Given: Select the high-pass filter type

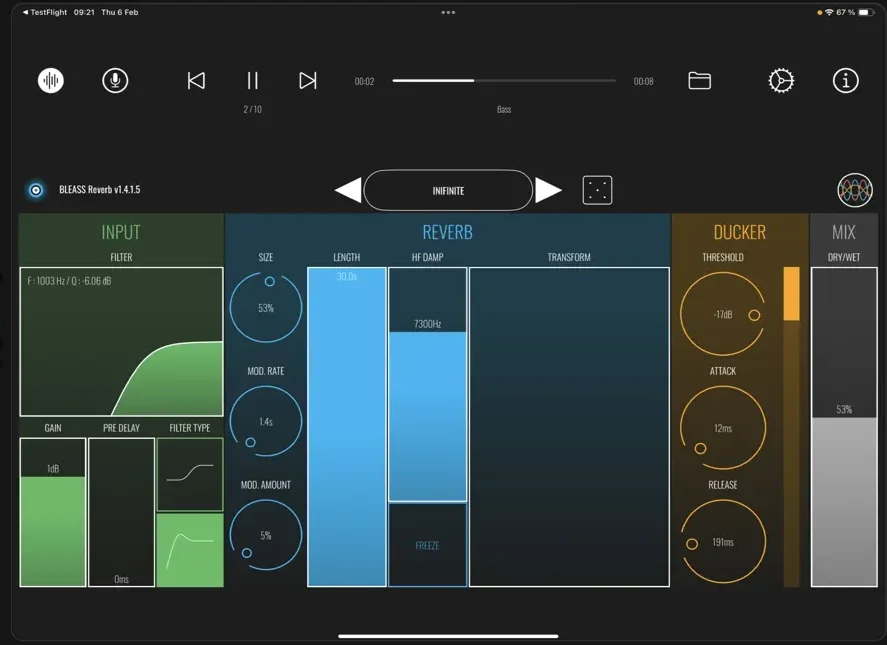Looking at the screenshot, I should tap(190, 550).
